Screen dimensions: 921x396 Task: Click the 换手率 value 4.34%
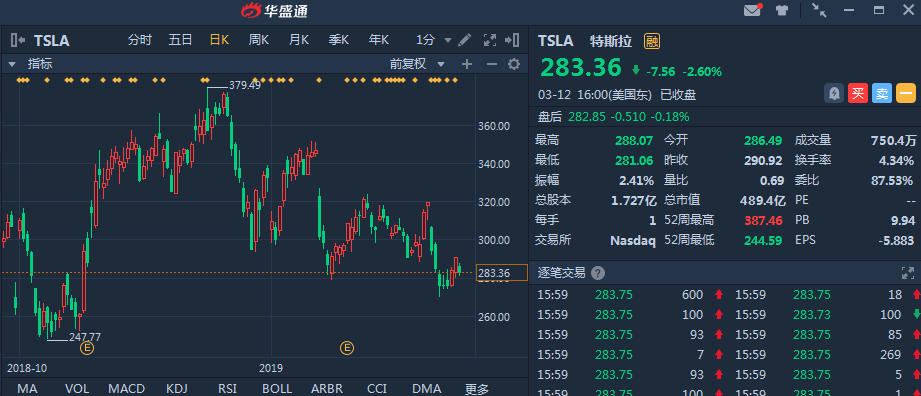pyautogui.click(x=897, y=160)
